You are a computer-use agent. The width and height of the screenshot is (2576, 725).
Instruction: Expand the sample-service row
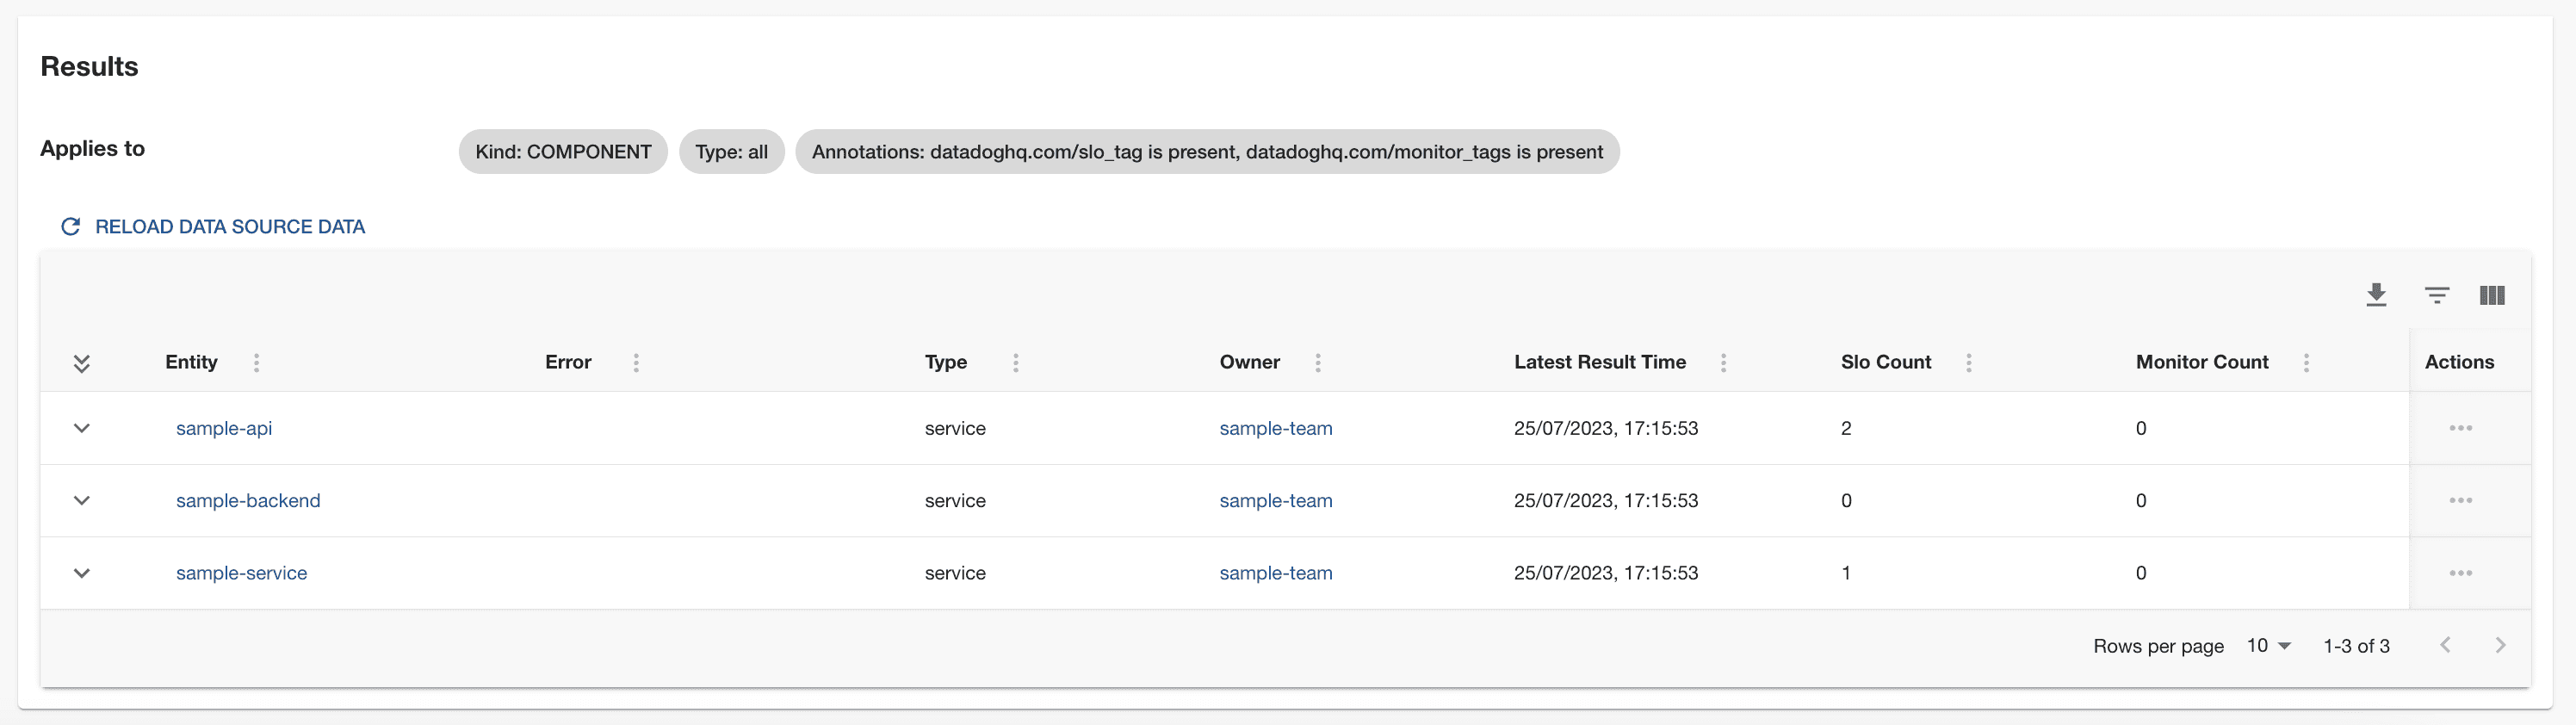82,573
